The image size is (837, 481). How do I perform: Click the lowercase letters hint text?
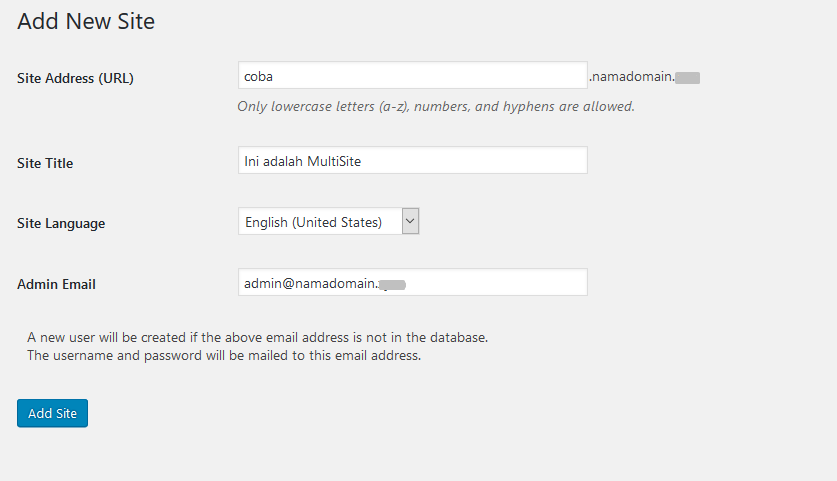tap(435, 106)
